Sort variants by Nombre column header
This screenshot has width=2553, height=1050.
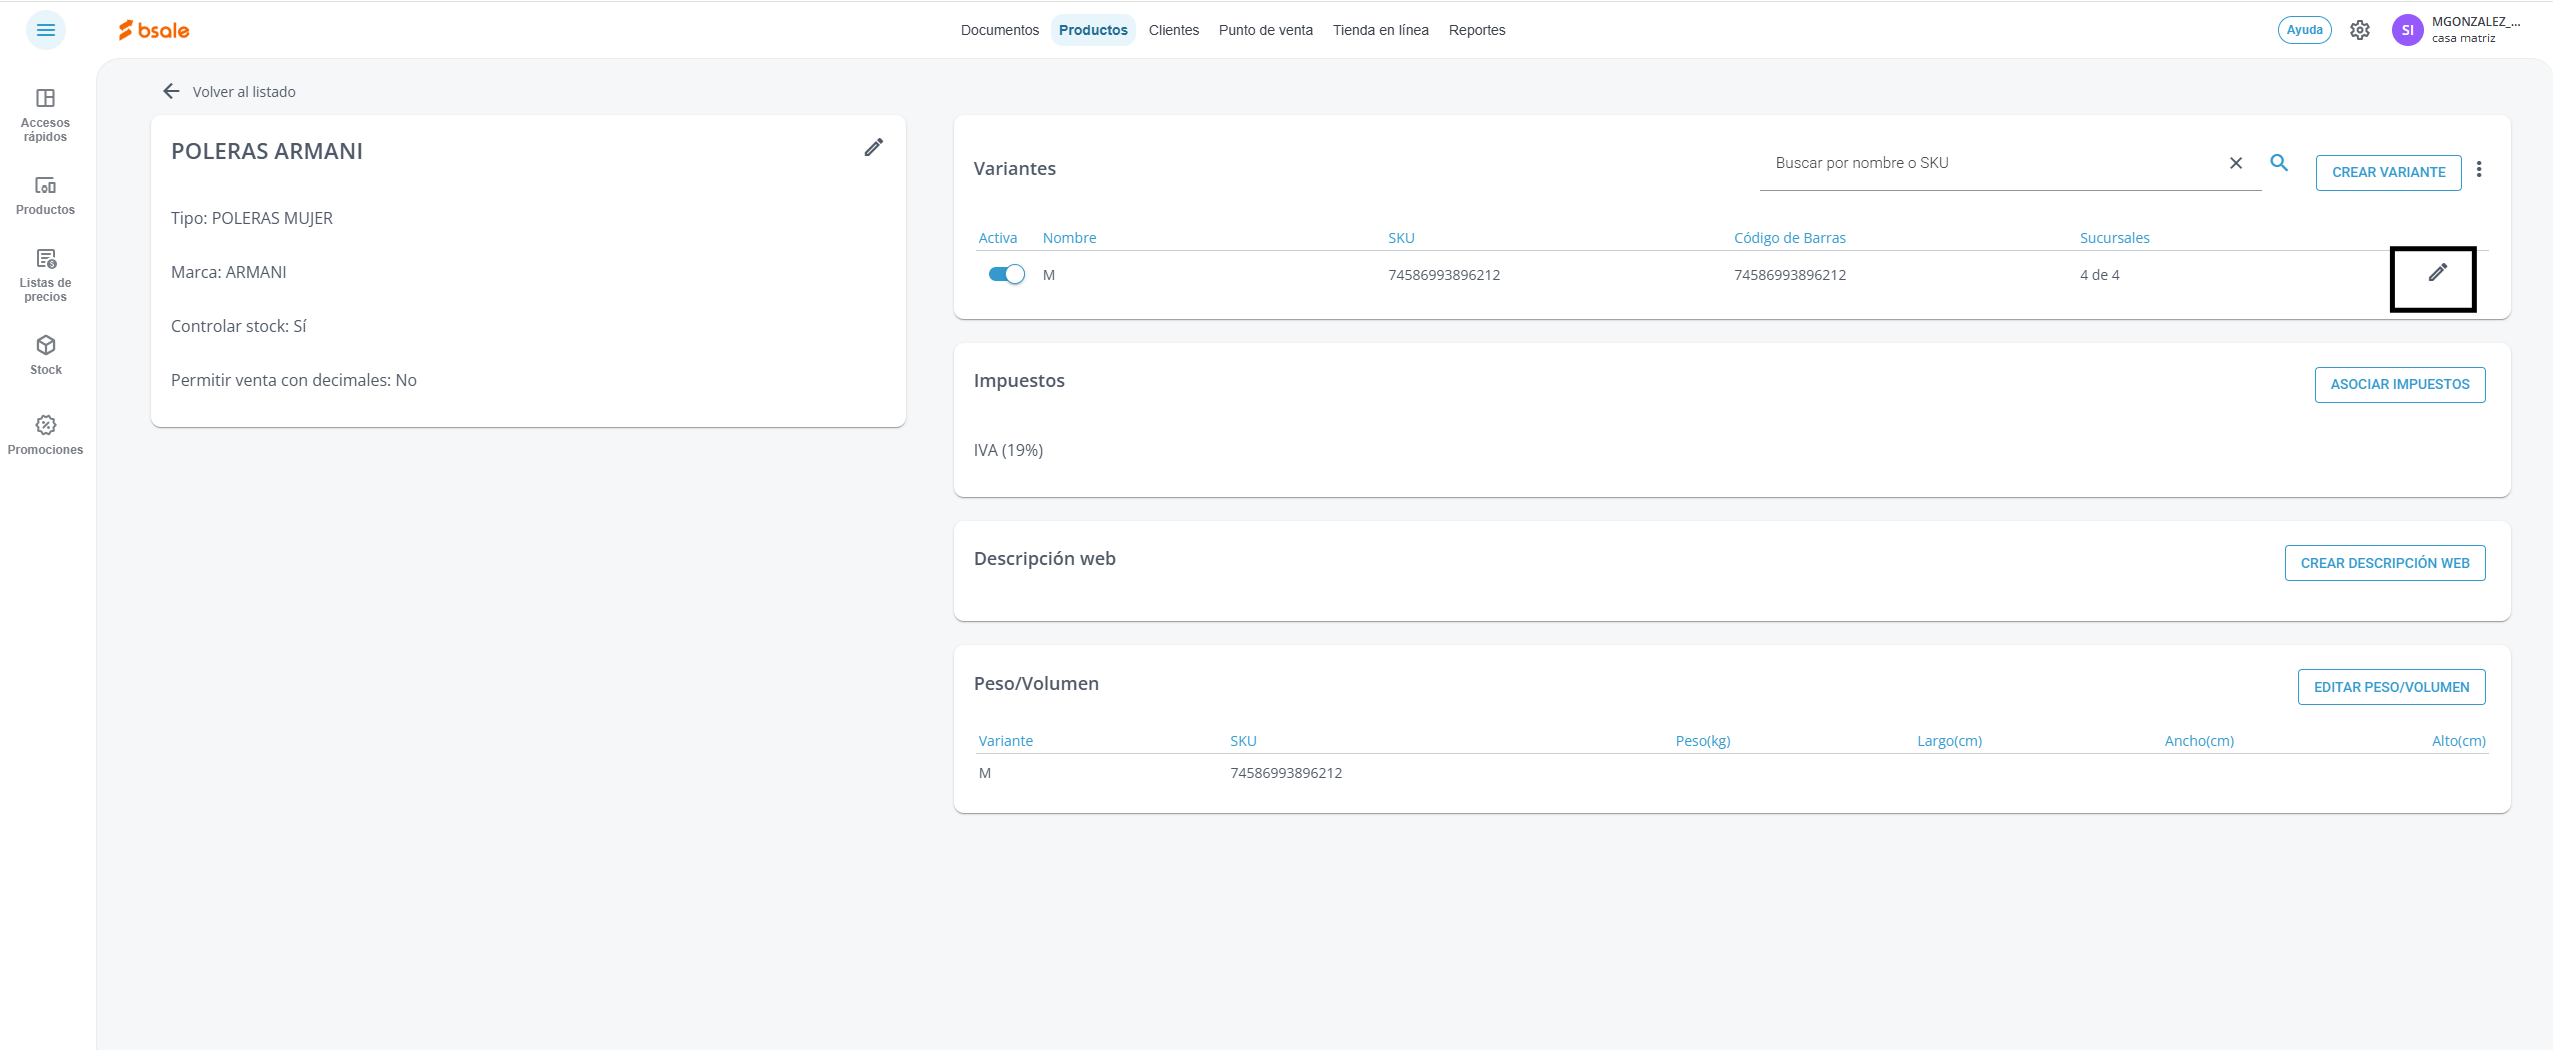(x=1069, y=238)
